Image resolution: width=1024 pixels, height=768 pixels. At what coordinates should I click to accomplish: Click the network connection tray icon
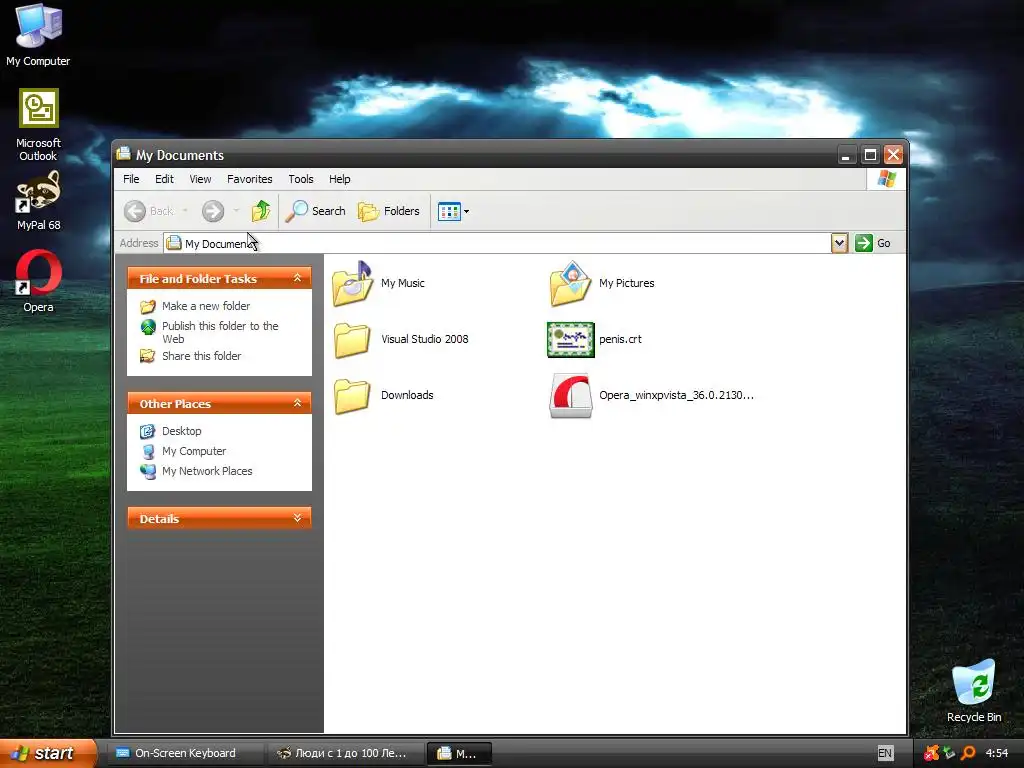pyautogui.click(x=950, y=753)
